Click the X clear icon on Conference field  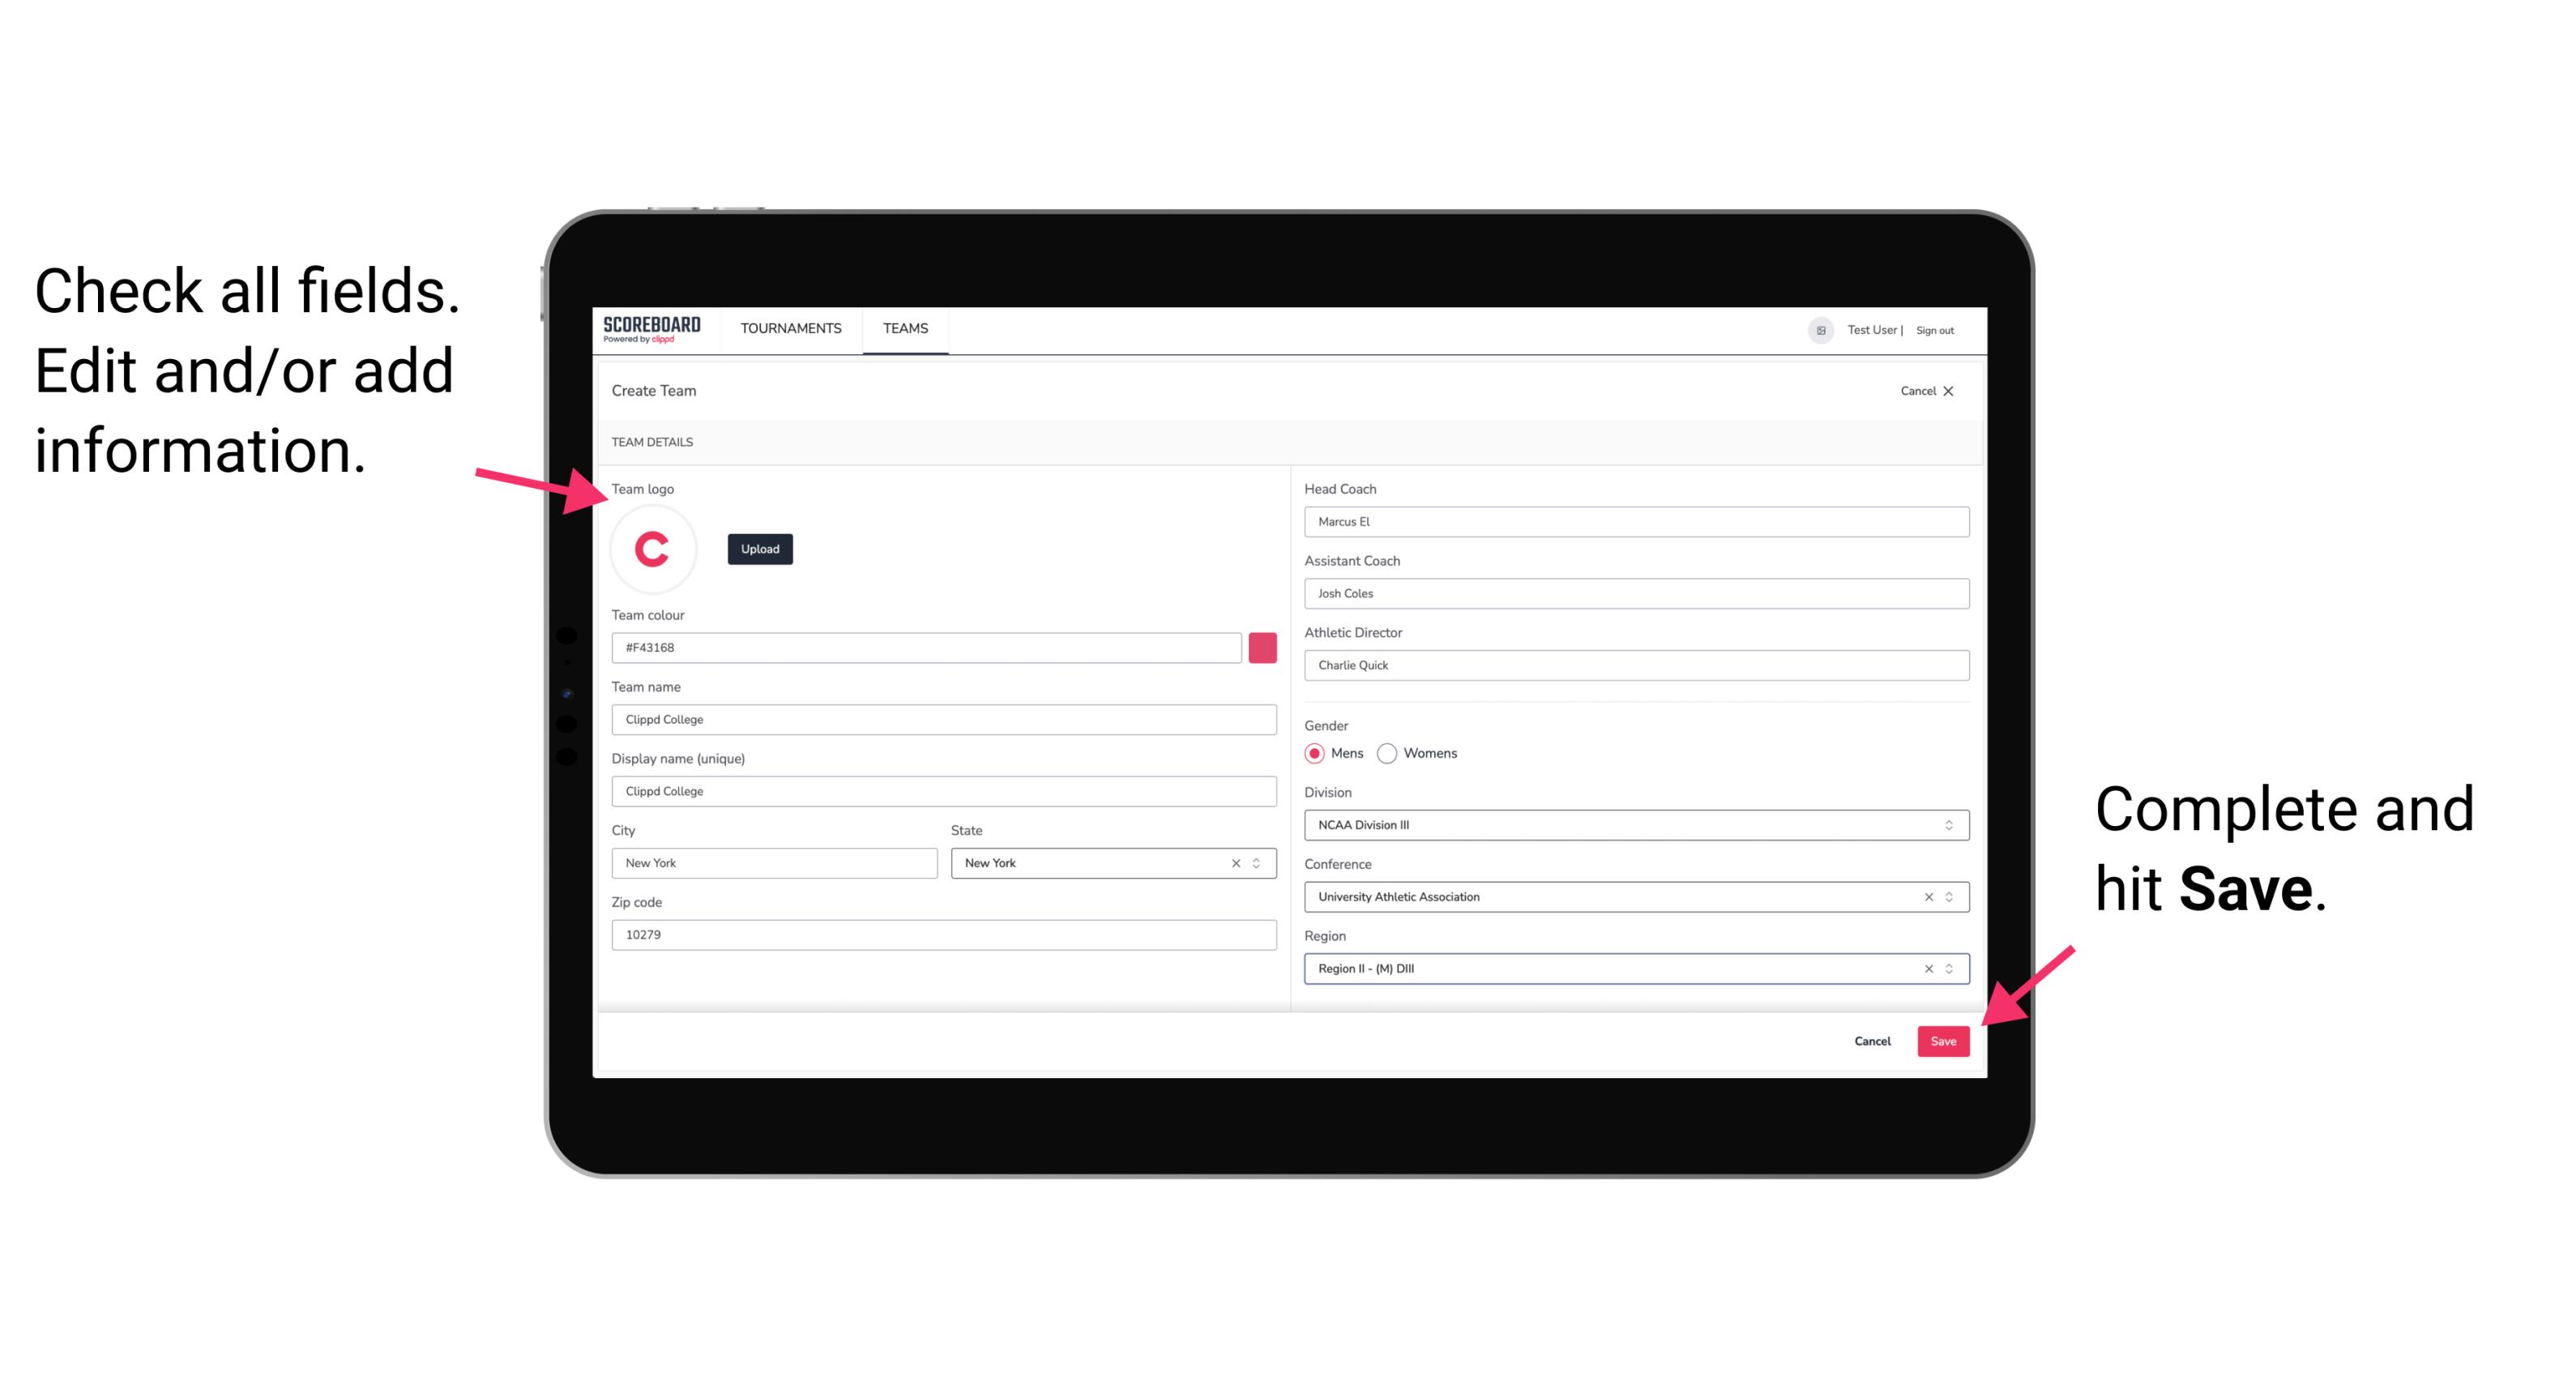click(1925, 896)
